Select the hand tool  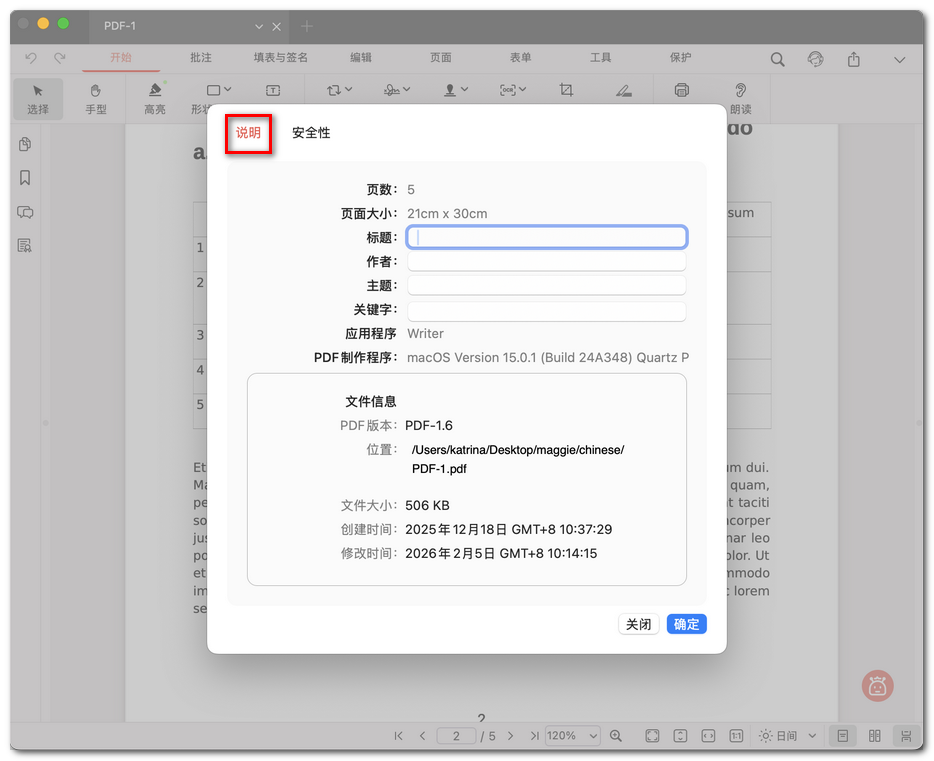96,99
